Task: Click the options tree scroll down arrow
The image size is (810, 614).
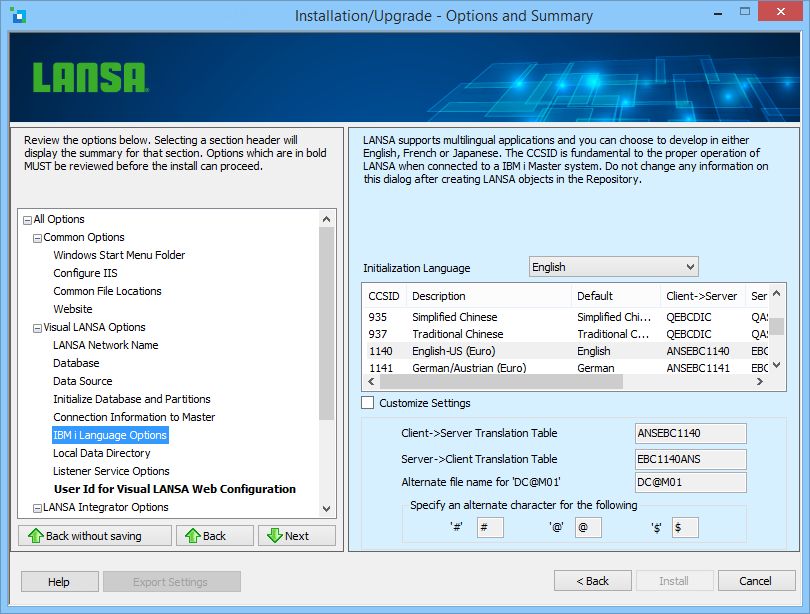Action: coord(326,509)
